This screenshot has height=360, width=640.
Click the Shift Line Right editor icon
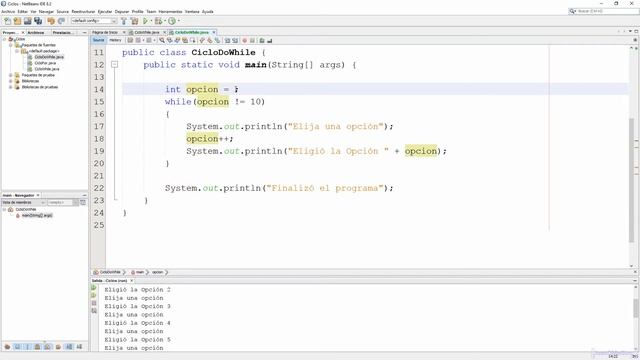[x=235, y=40]
